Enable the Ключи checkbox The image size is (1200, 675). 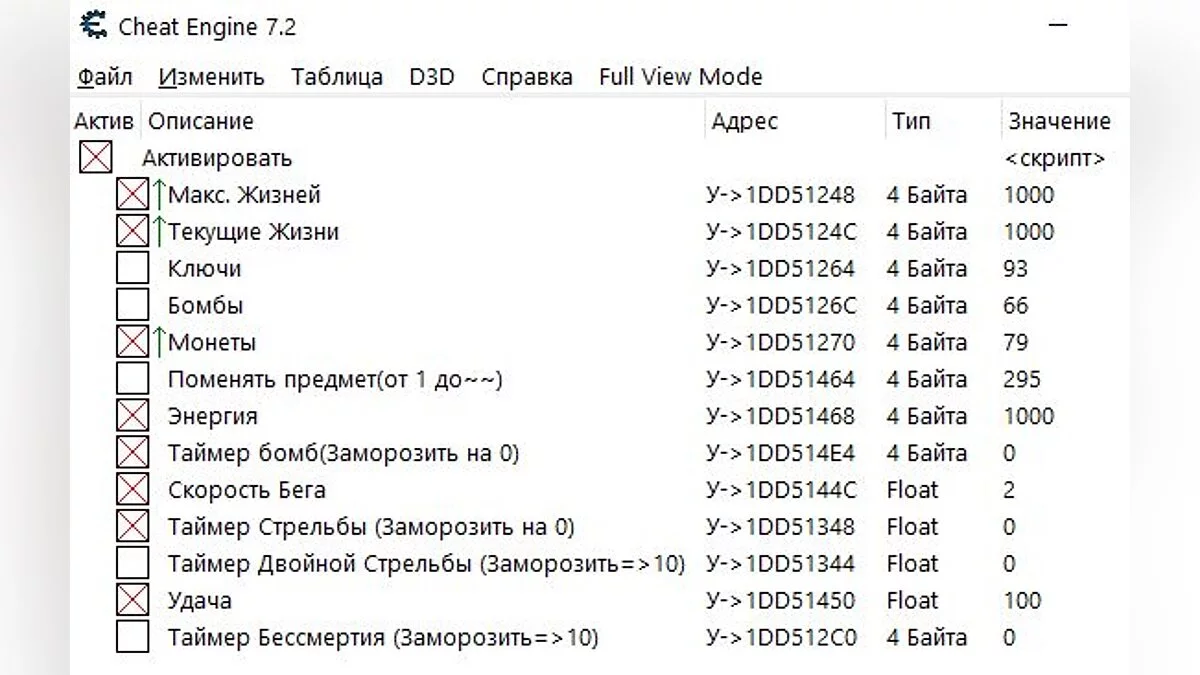pyautogui.click(x=132, y=268)
